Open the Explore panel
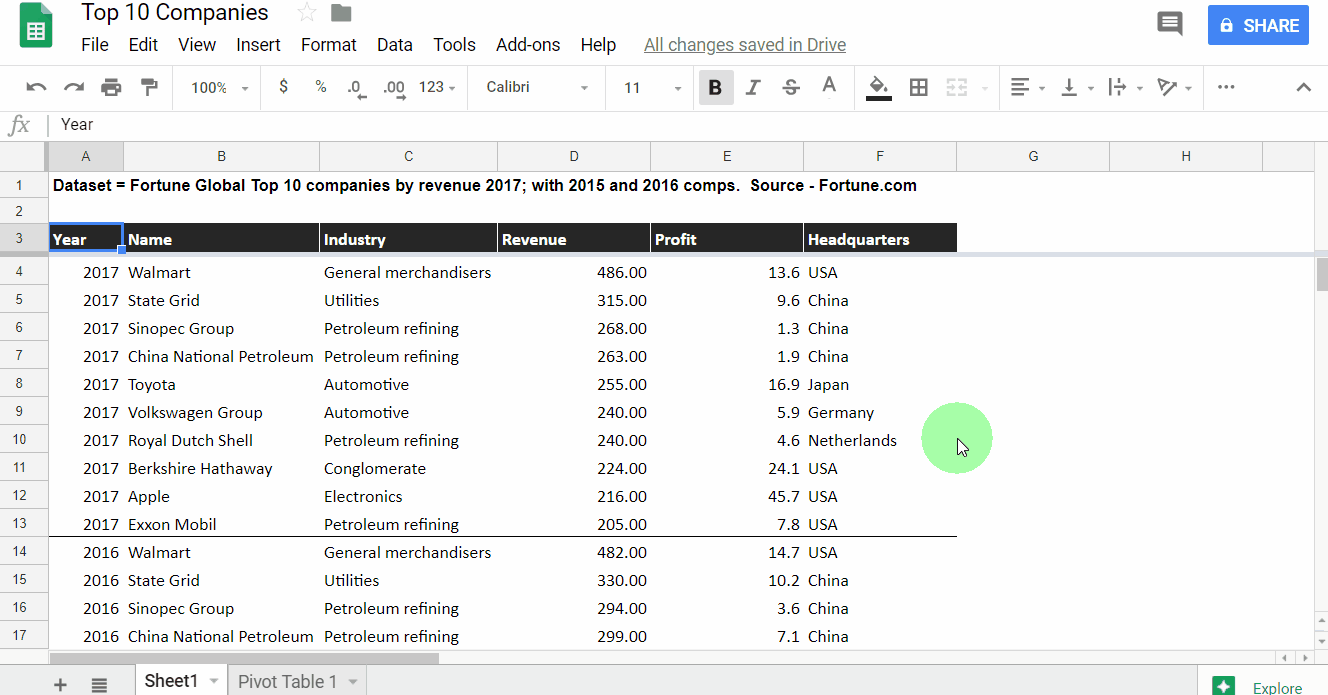 pyautogui.click(x=1262, y=685)
